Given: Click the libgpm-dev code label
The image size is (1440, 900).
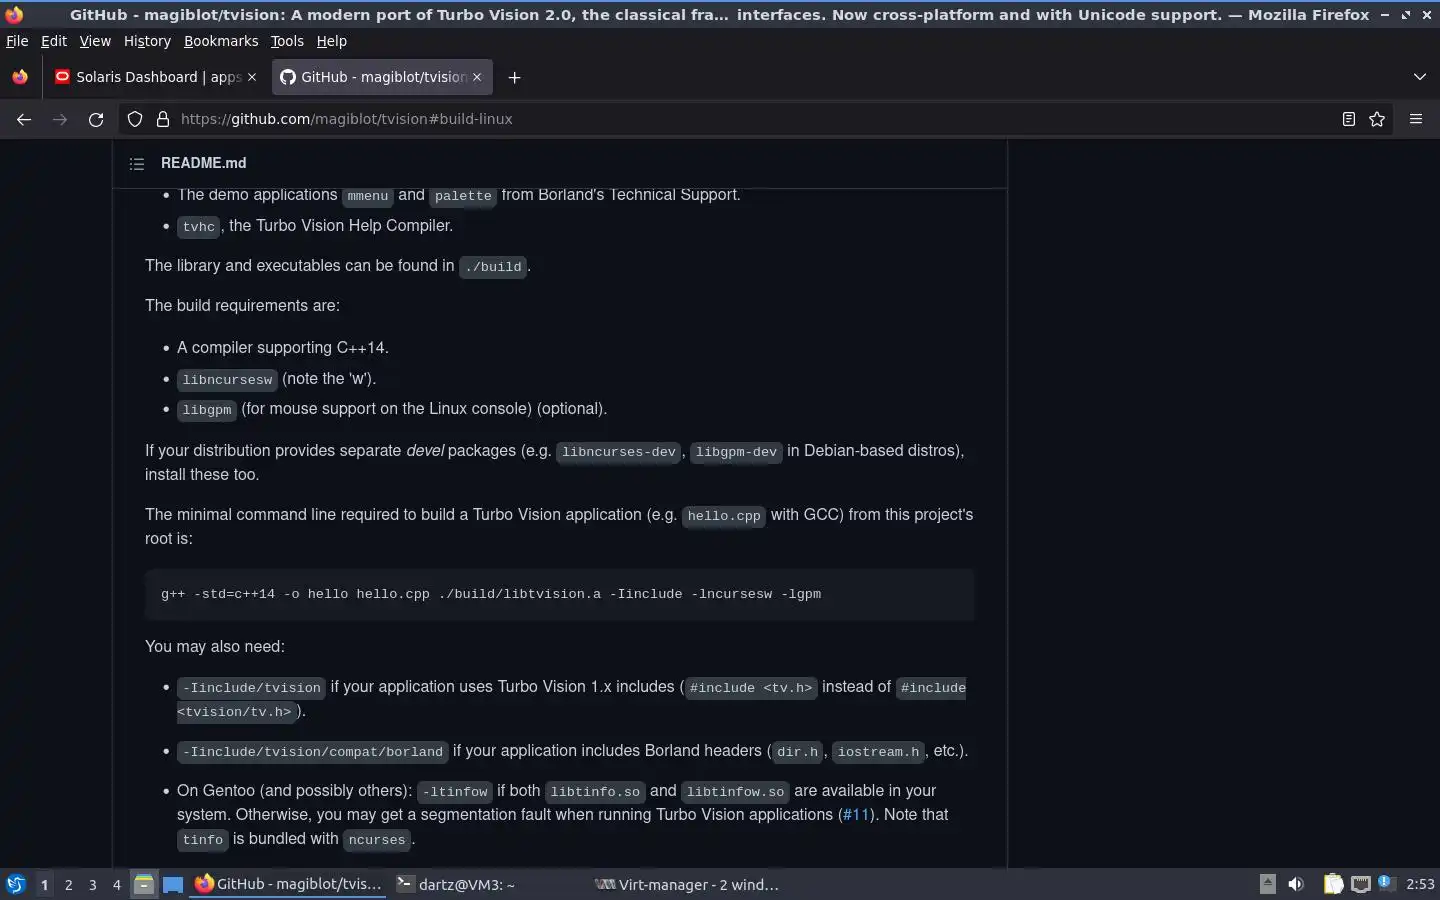Looking at the screenshot, I should 736,452.
